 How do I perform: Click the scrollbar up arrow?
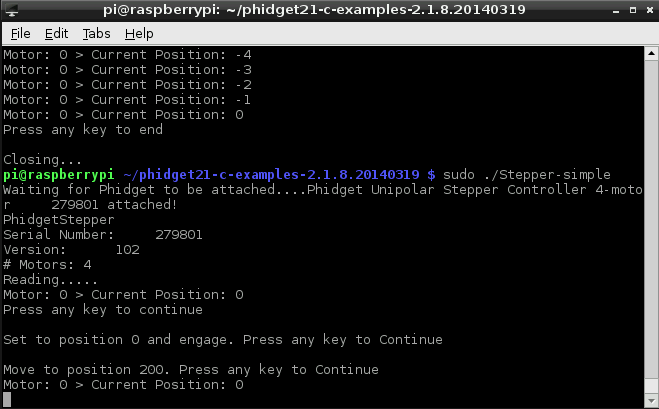click(651, 53)
